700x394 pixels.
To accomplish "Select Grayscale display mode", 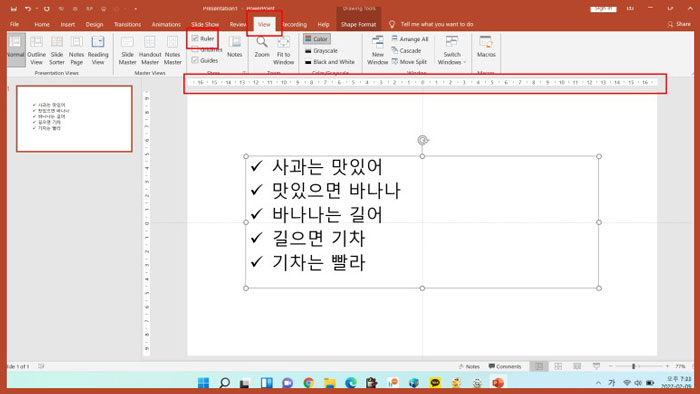I will [x=321, y=51].
